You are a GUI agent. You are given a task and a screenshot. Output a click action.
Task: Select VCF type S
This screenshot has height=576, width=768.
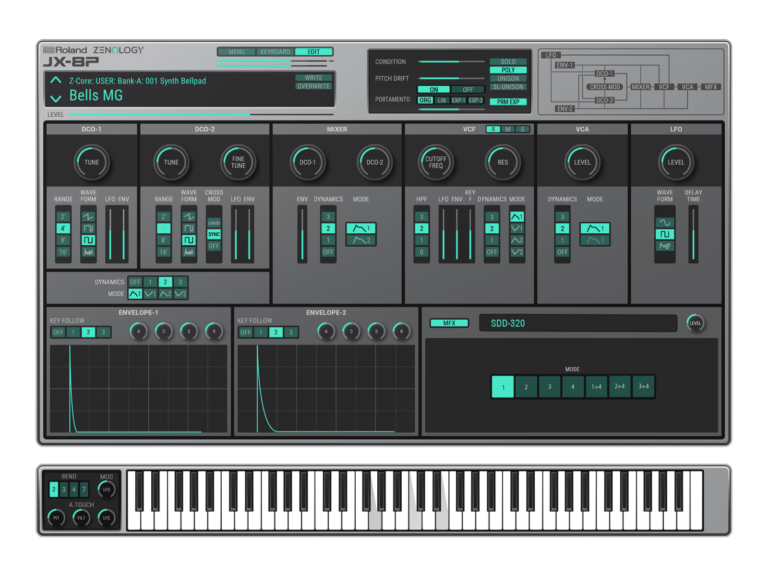coord(523,129)
